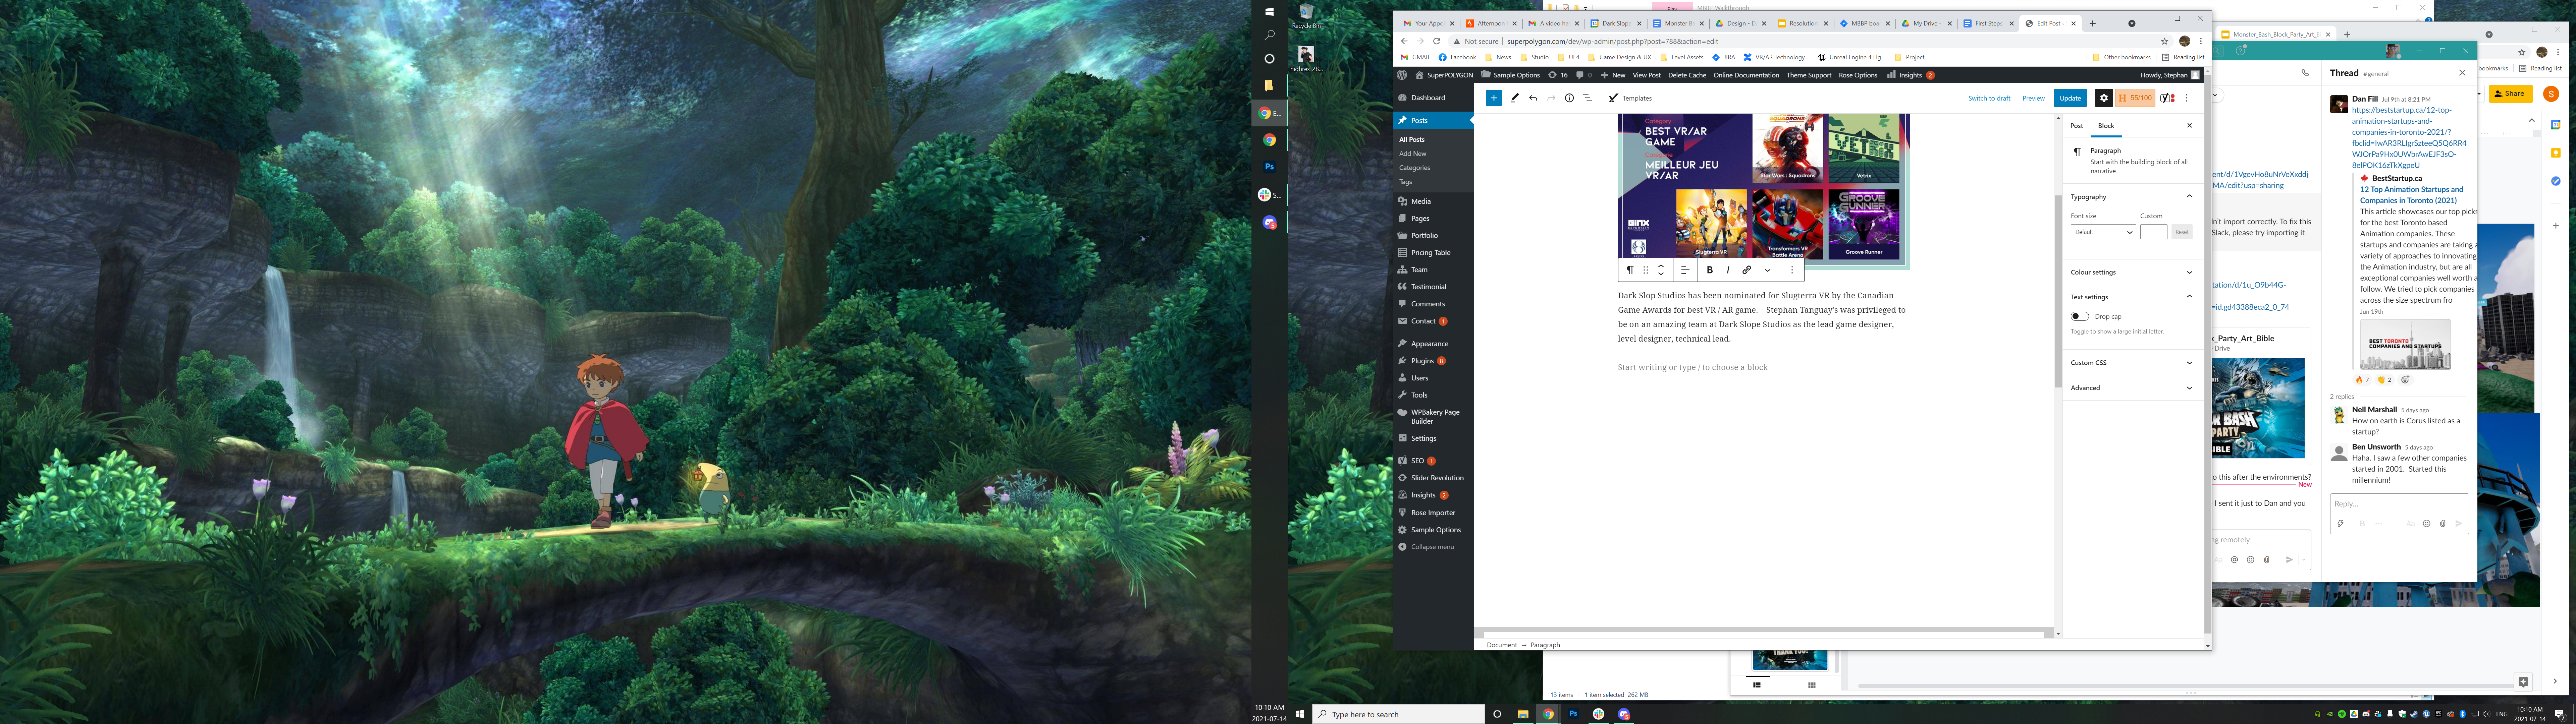Add emoji reaction in Slack thread

click(2405, 380)
